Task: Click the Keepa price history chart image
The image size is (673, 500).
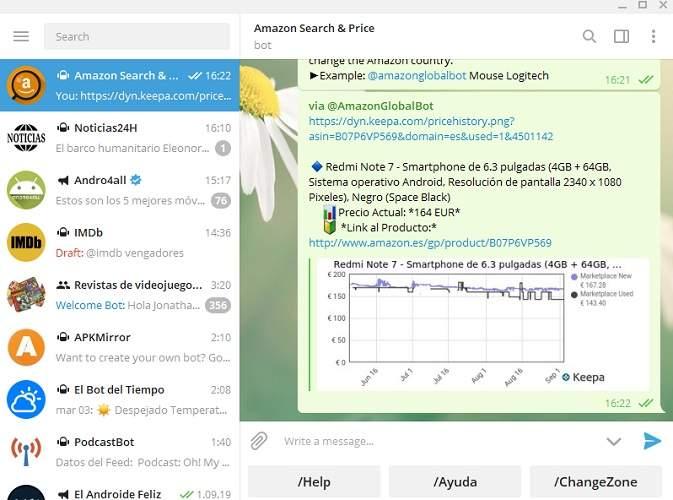Action: point(480,323)
